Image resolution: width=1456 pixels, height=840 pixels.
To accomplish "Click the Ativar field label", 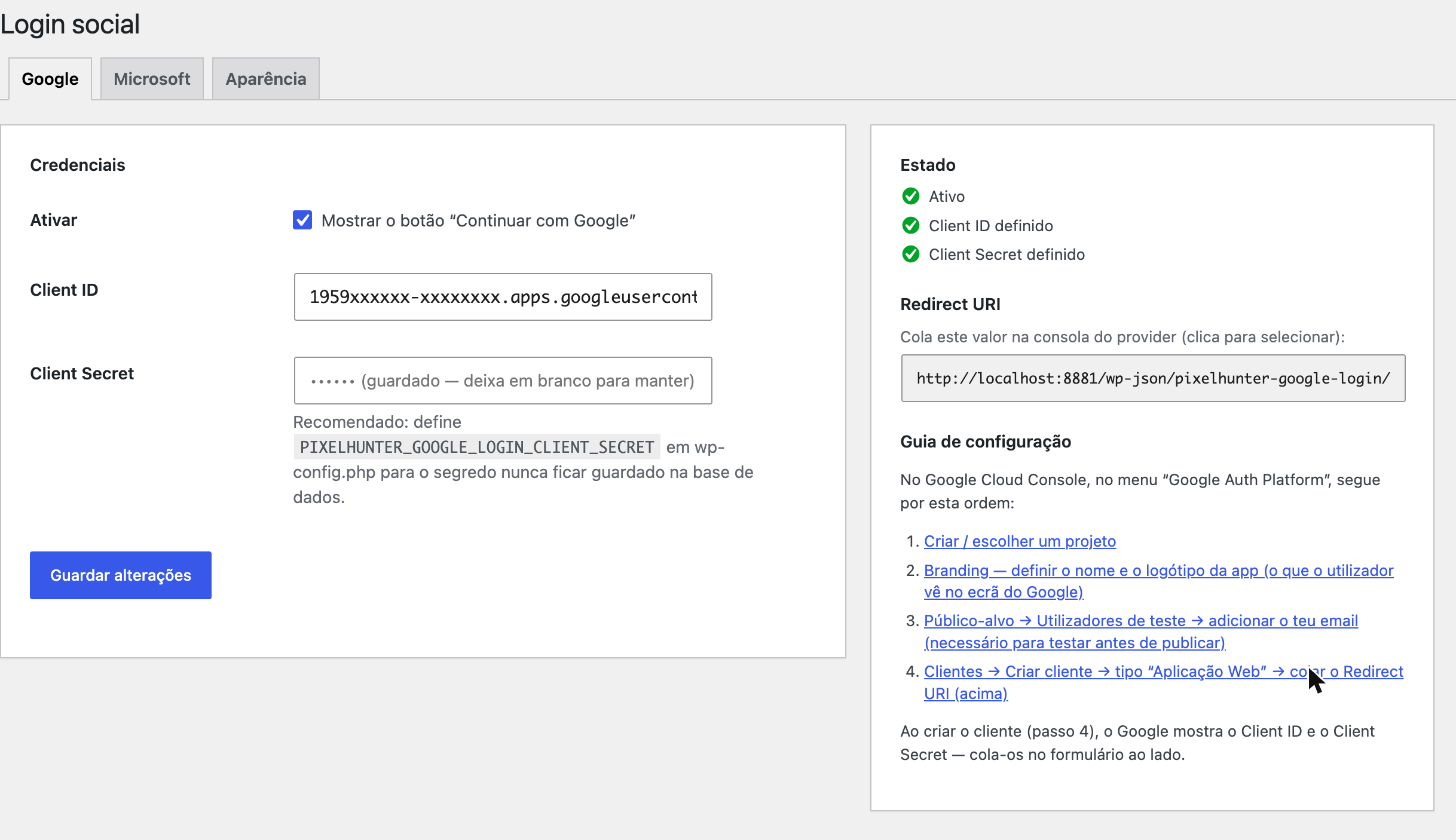I will pyautogui.click(x=54, y=220).
